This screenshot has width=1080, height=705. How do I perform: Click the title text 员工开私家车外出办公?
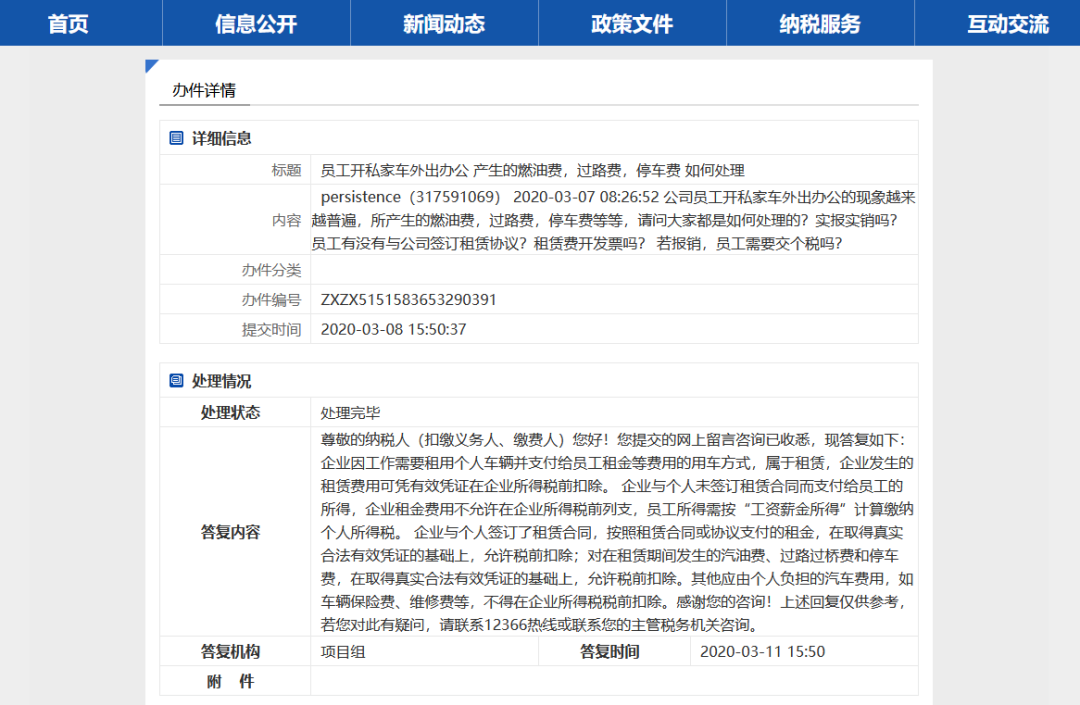[532, 170]
